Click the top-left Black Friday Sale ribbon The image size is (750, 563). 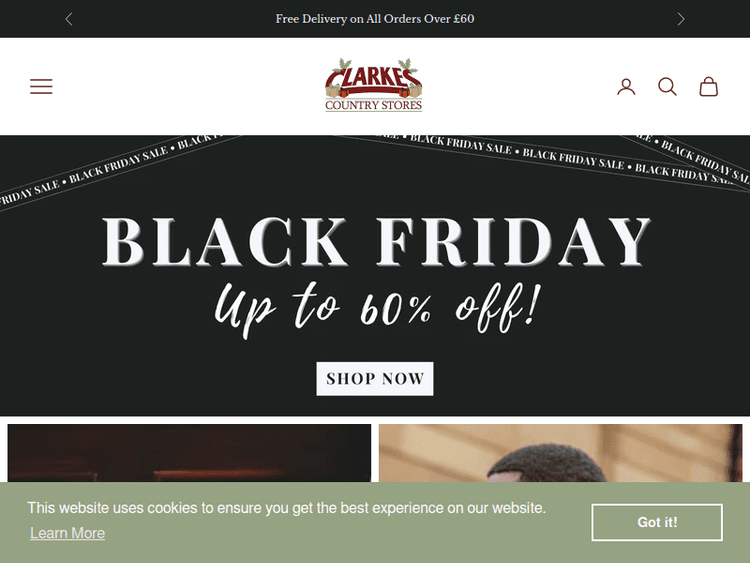(115, 168)
